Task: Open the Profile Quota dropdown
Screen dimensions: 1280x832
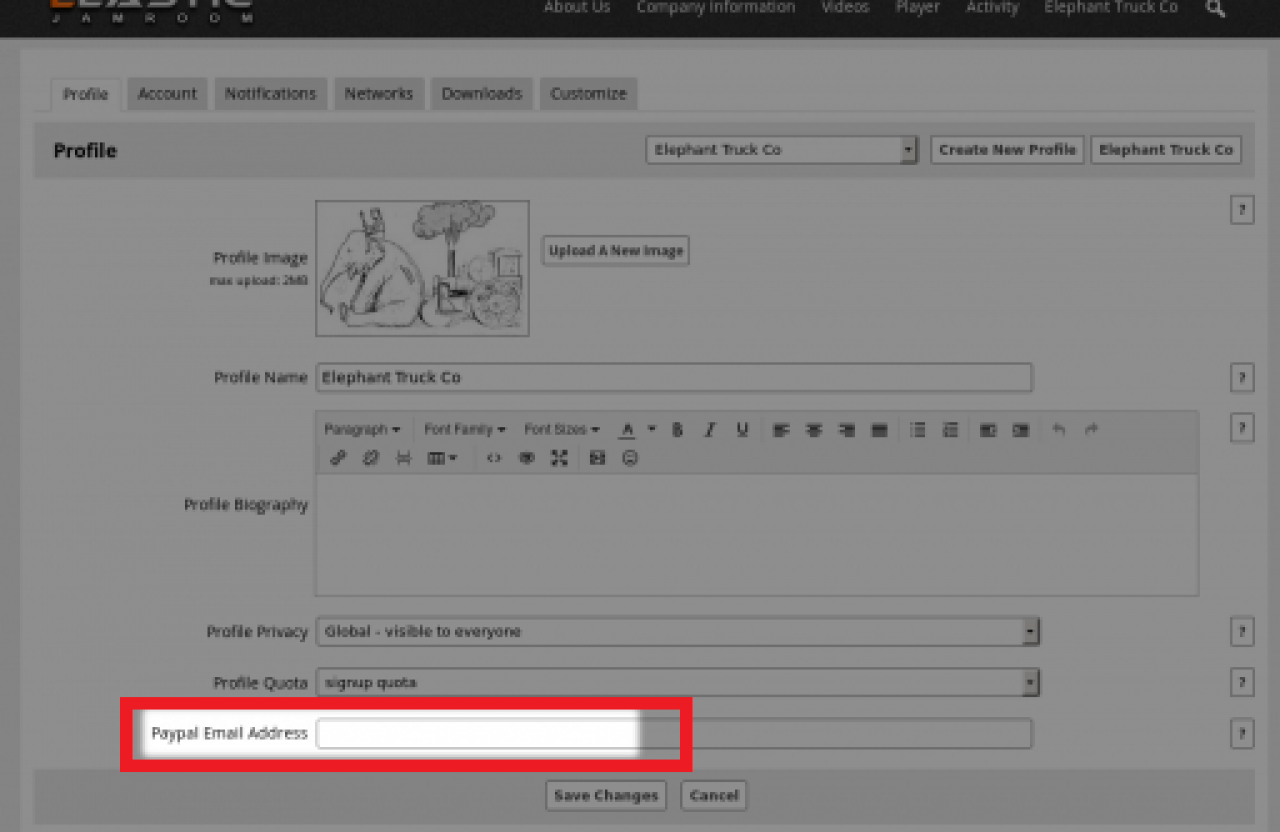Action: tap(677, 683)
